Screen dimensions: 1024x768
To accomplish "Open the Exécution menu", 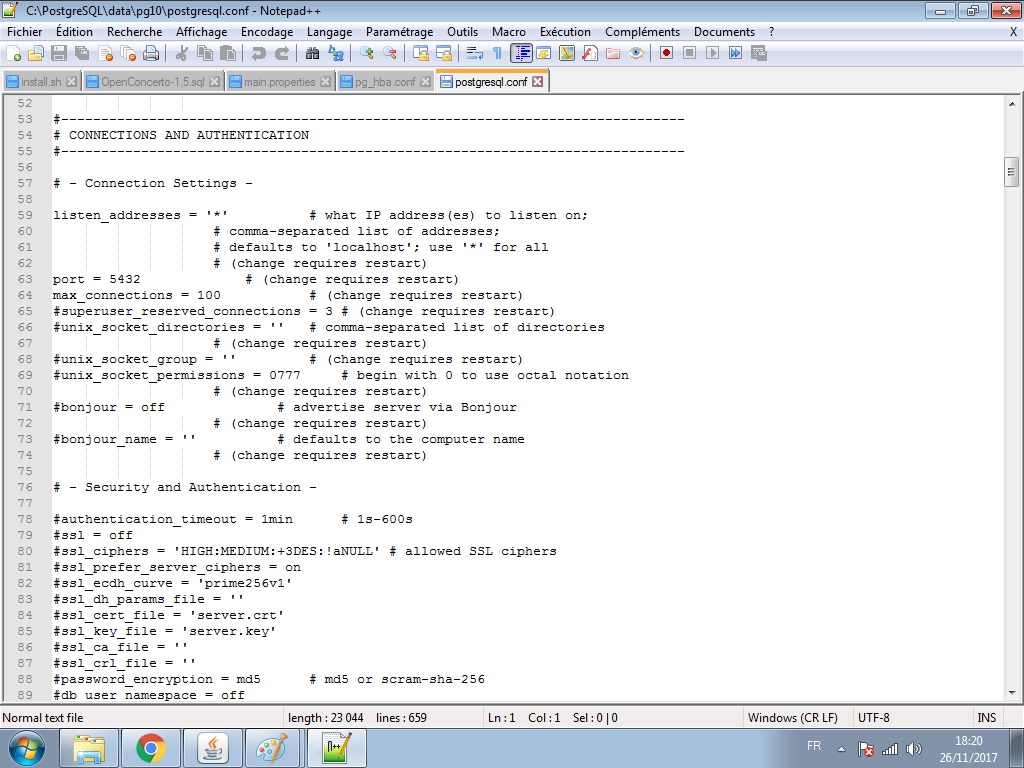I will click(565, 32).
